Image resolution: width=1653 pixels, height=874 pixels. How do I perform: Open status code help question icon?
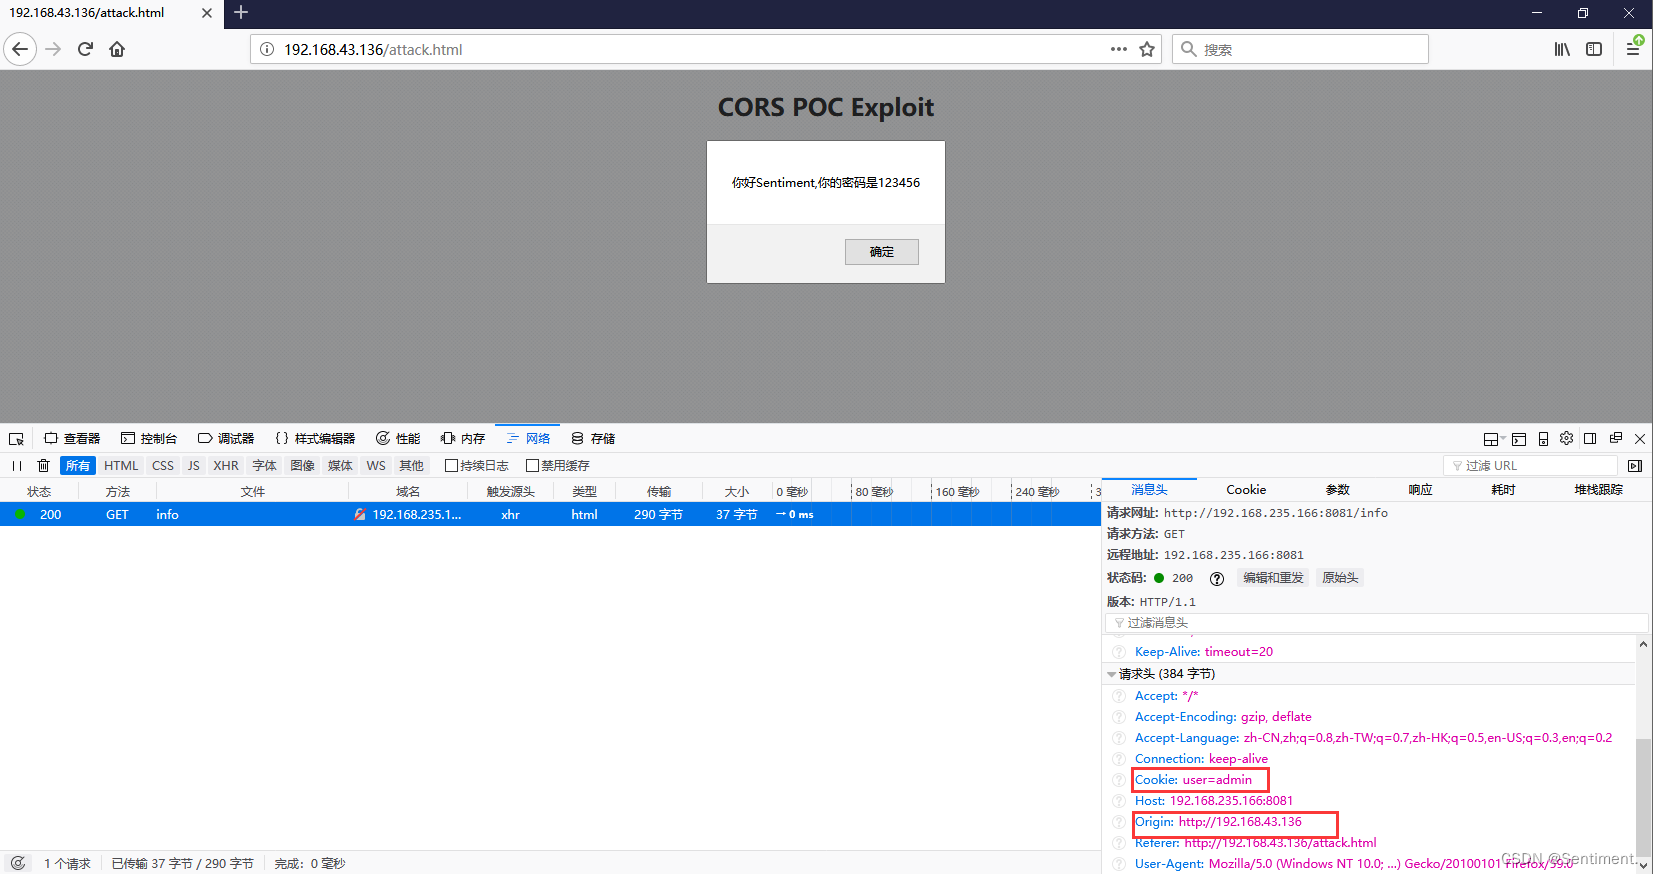pos(1217,579)
